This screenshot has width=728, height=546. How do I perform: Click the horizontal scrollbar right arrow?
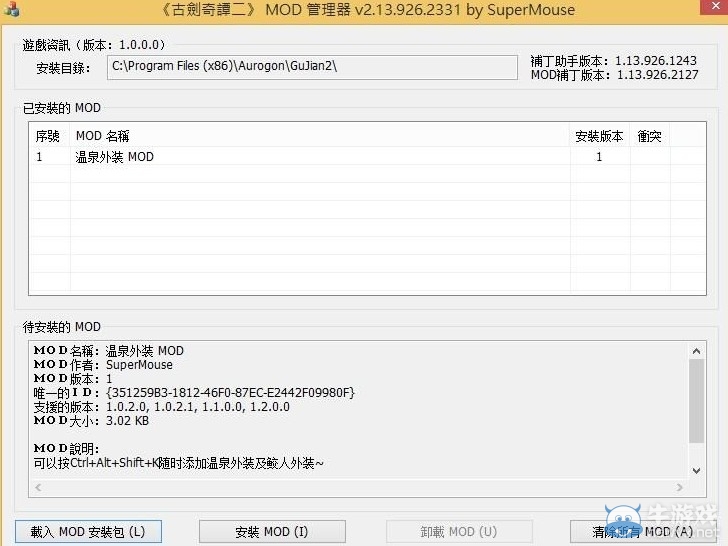[x=679, y=487]
